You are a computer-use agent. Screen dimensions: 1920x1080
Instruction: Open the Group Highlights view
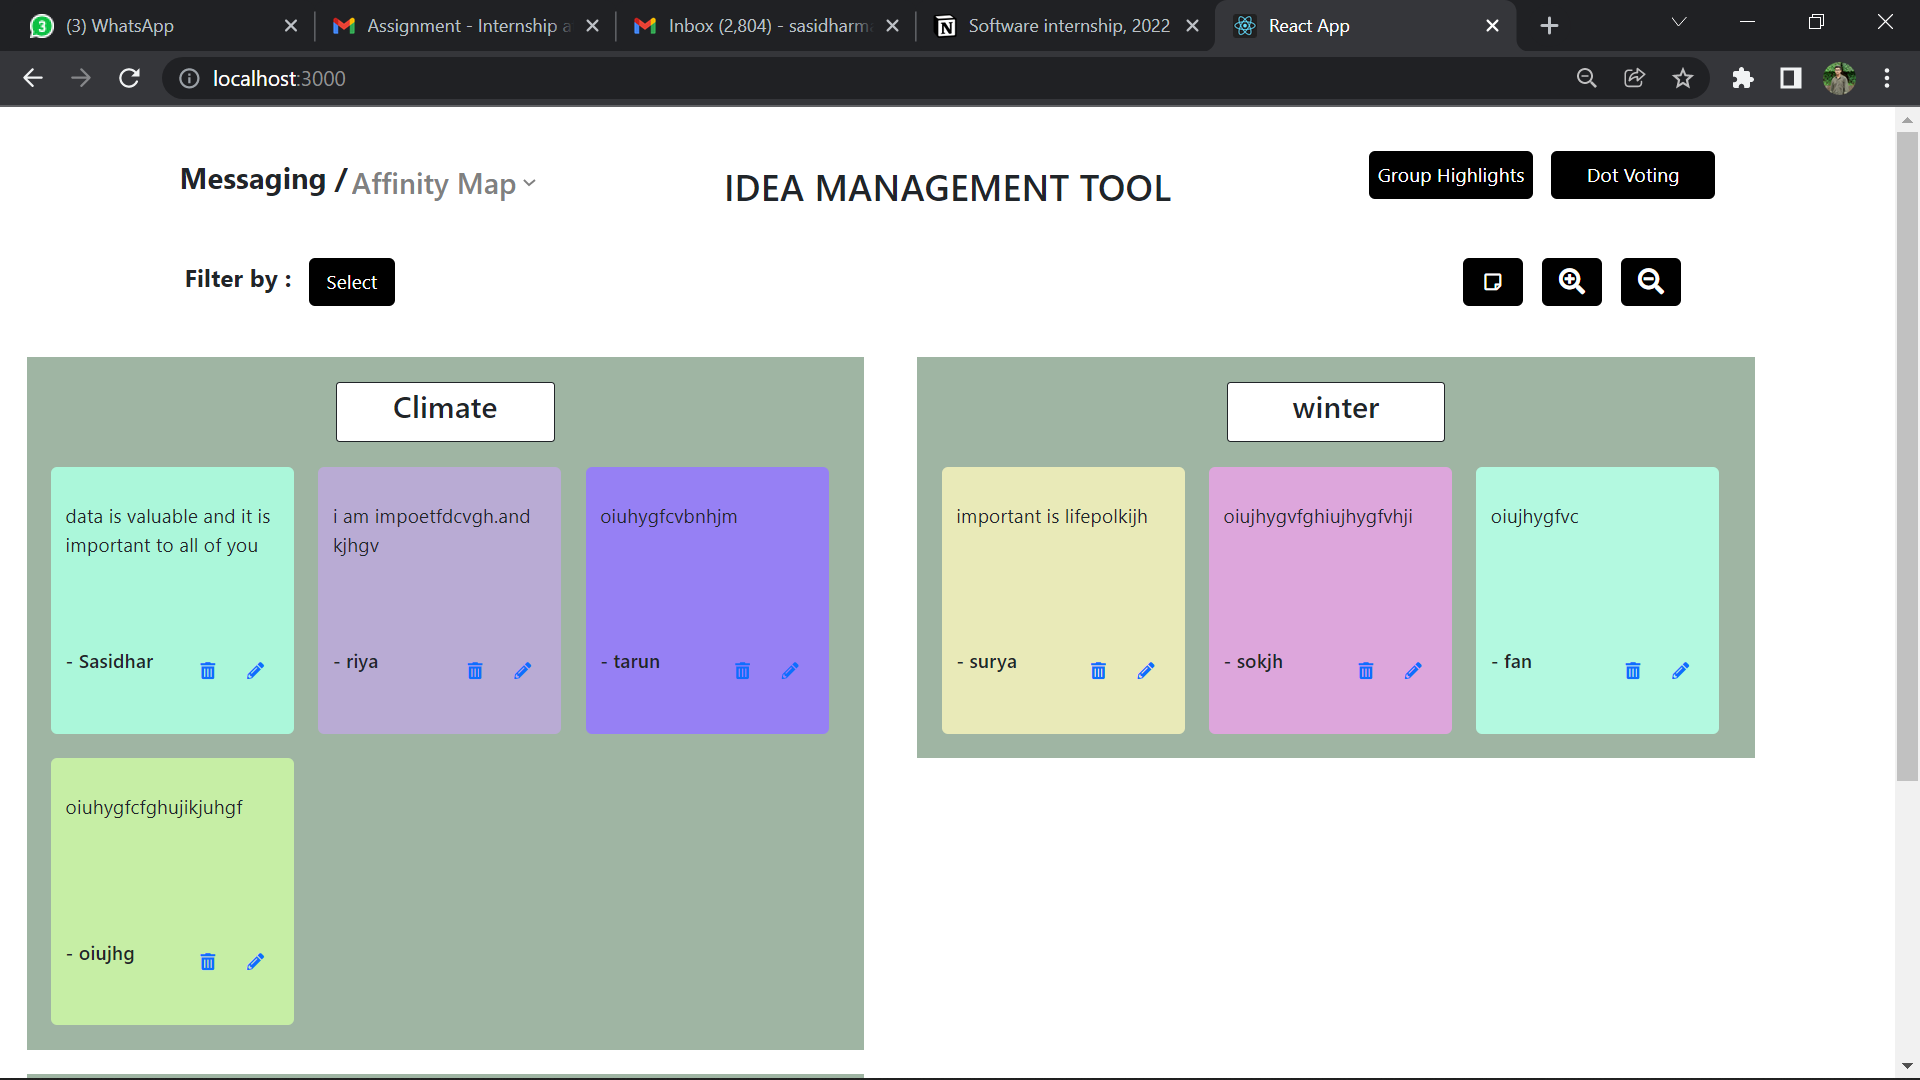(x=1451, y=175)
